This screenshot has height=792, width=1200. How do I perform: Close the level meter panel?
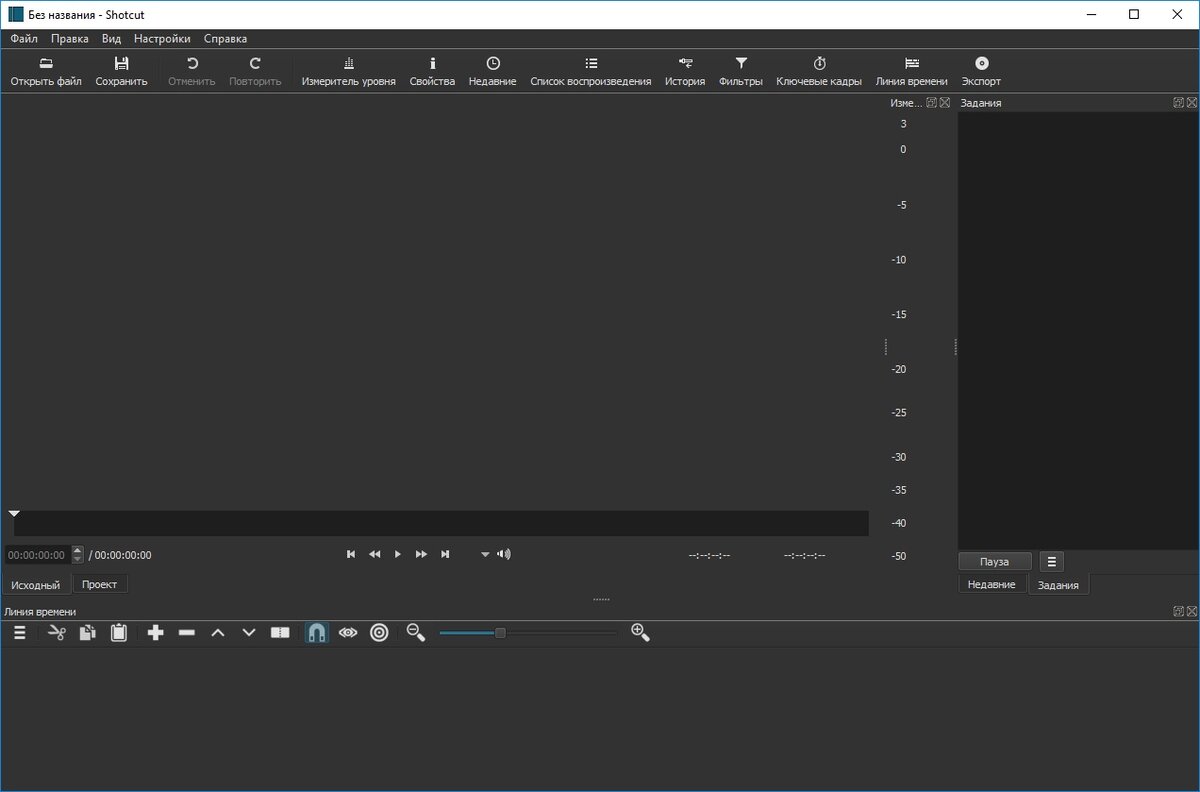point(945,102)
